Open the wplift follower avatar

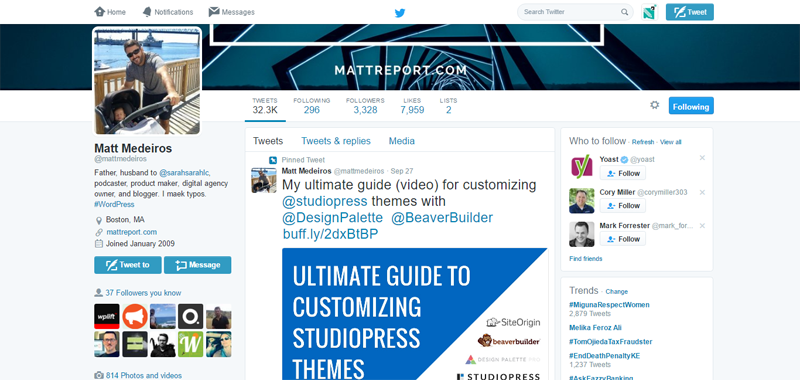(107, 316)
